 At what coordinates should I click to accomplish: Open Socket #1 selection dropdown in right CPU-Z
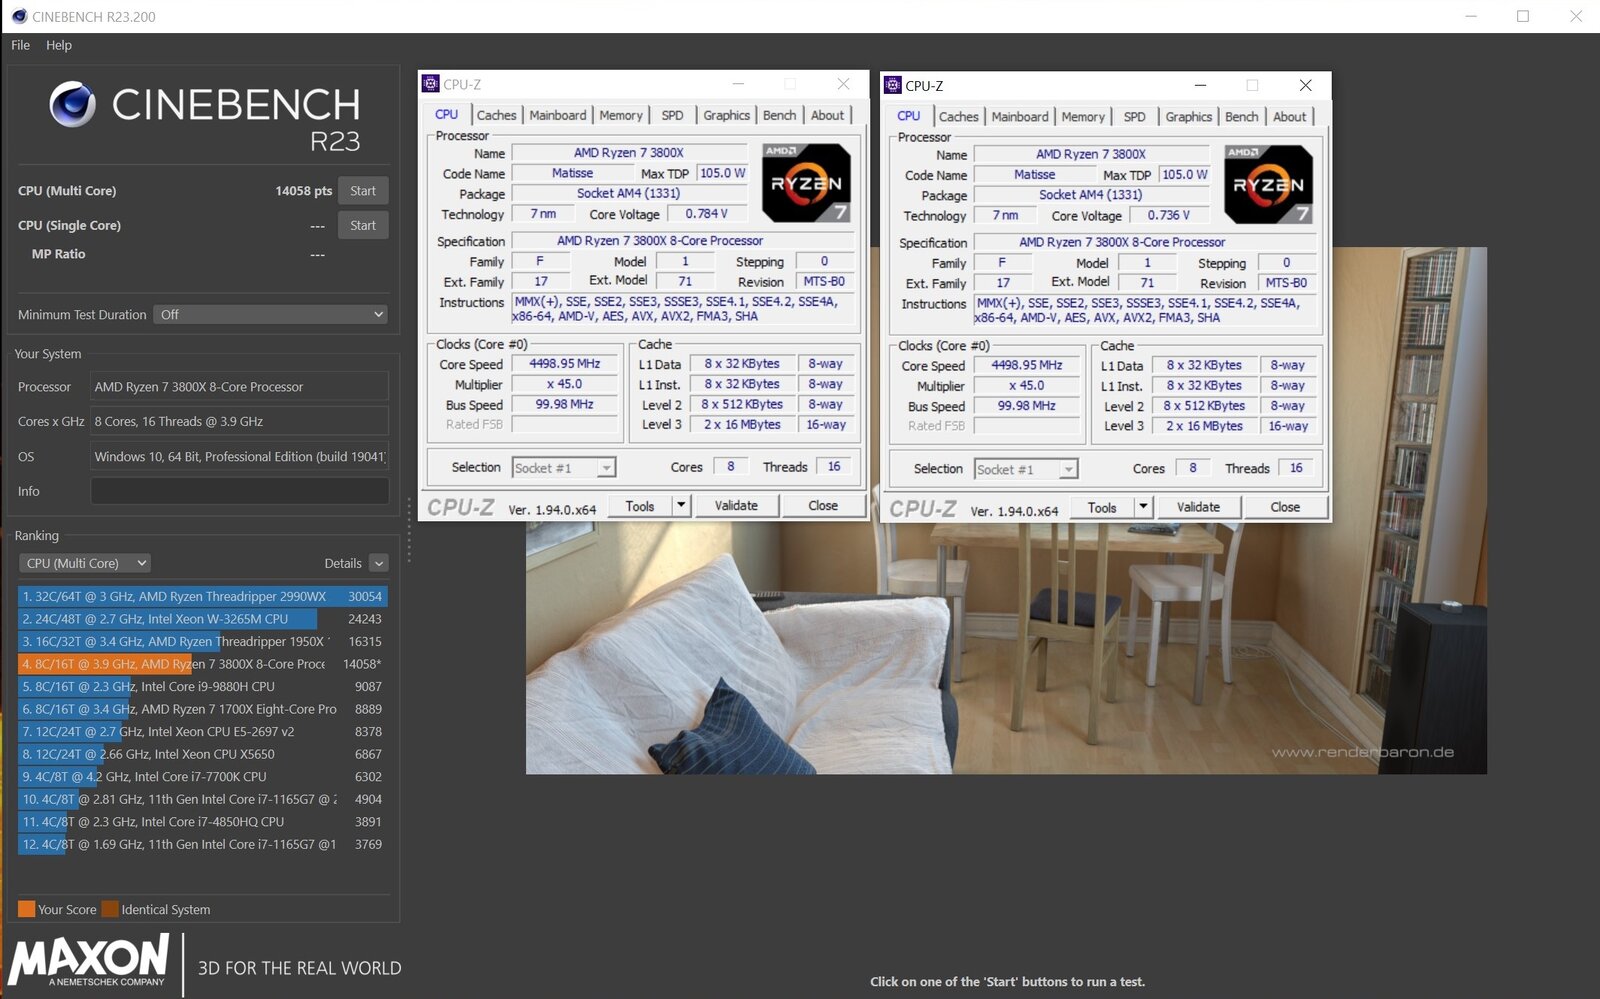pyautogui.click(x=1026, y=469)
